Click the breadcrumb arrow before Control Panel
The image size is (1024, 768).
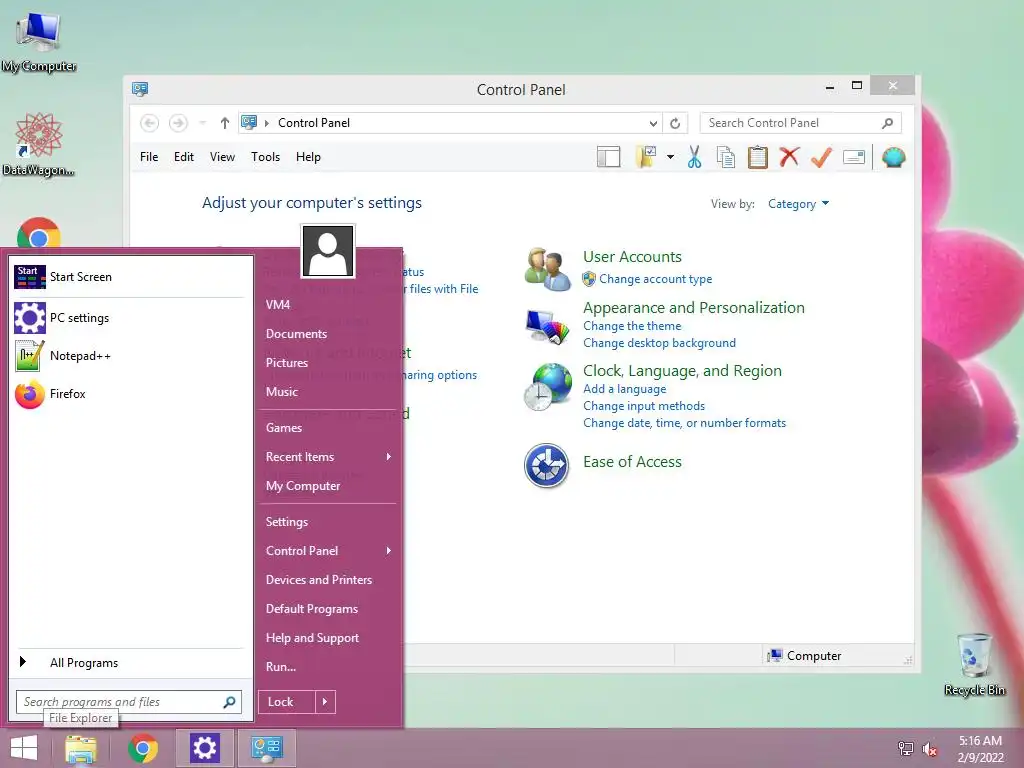266,123
